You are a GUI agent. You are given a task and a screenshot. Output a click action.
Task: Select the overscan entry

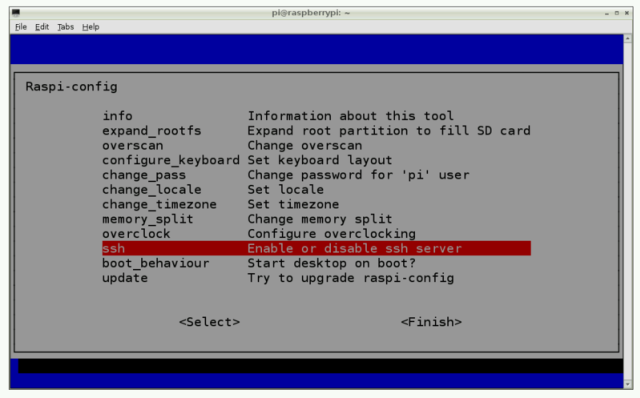(x=316, y=145)
